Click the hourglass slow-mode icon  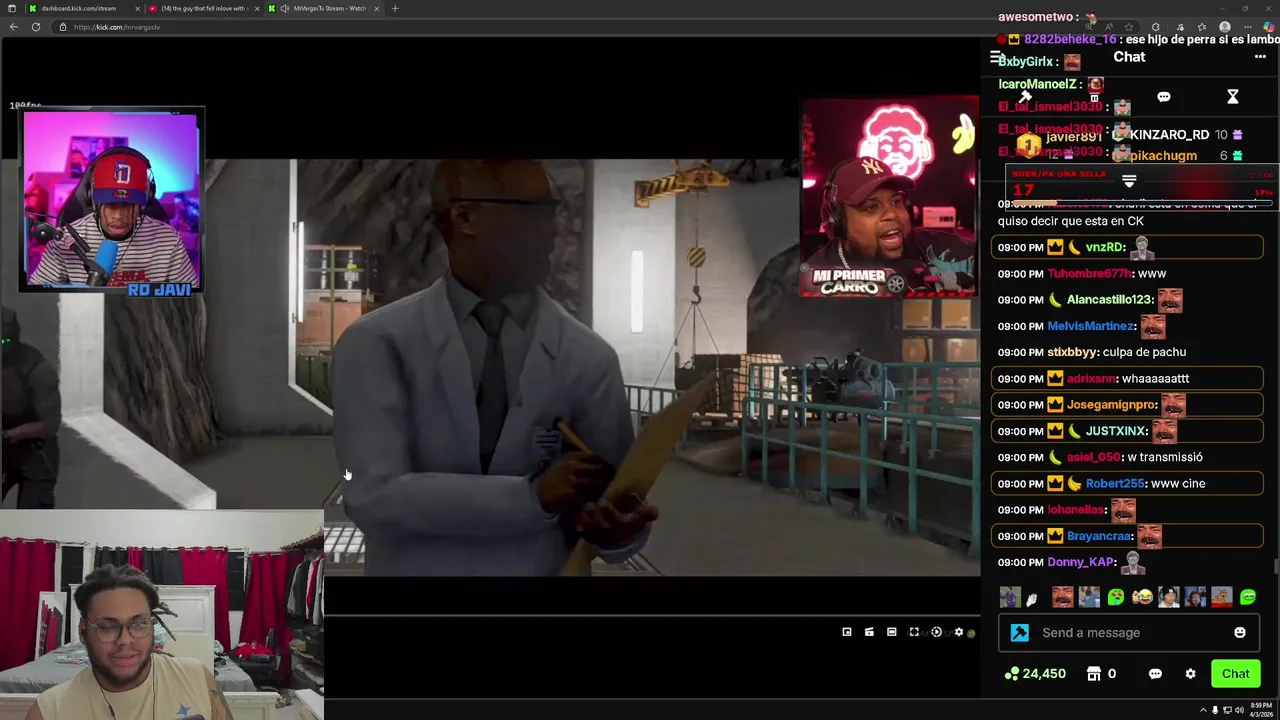[x=1233, y=97]
